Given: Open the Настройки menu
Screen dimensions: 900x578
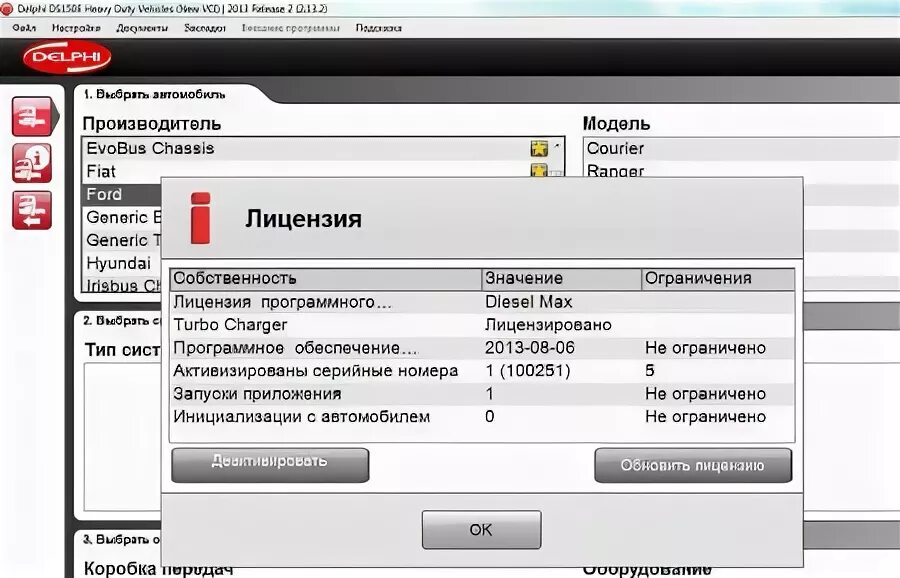Looking at the screenshot, I should click(76, 28).
